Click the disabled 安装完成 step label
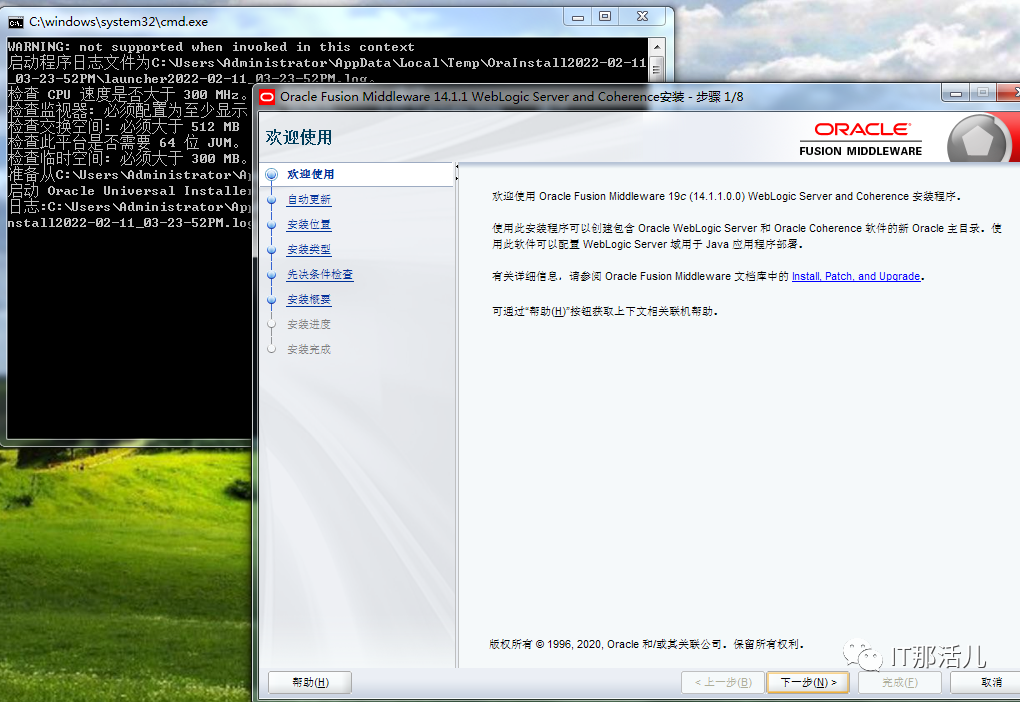This screenshot has width=1020, height=702. coord(309,349)
